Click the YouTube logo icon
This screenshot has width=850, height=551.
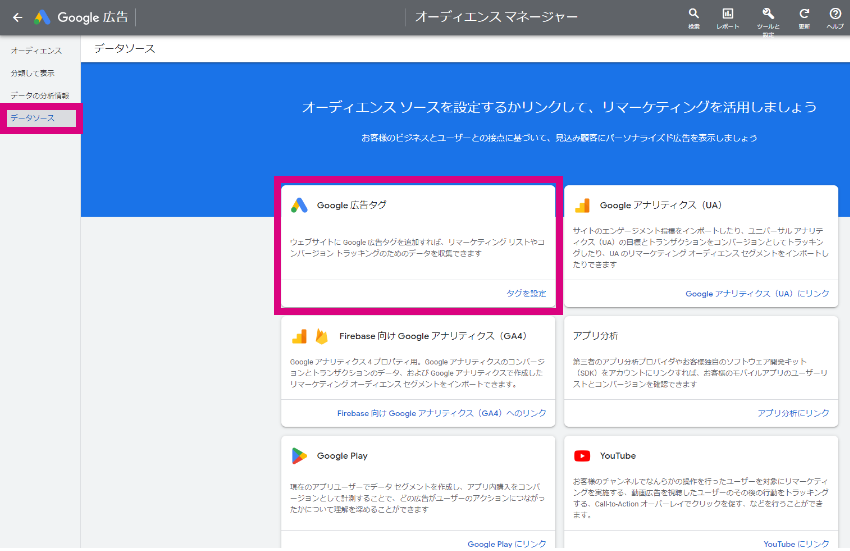coord(582,456)
